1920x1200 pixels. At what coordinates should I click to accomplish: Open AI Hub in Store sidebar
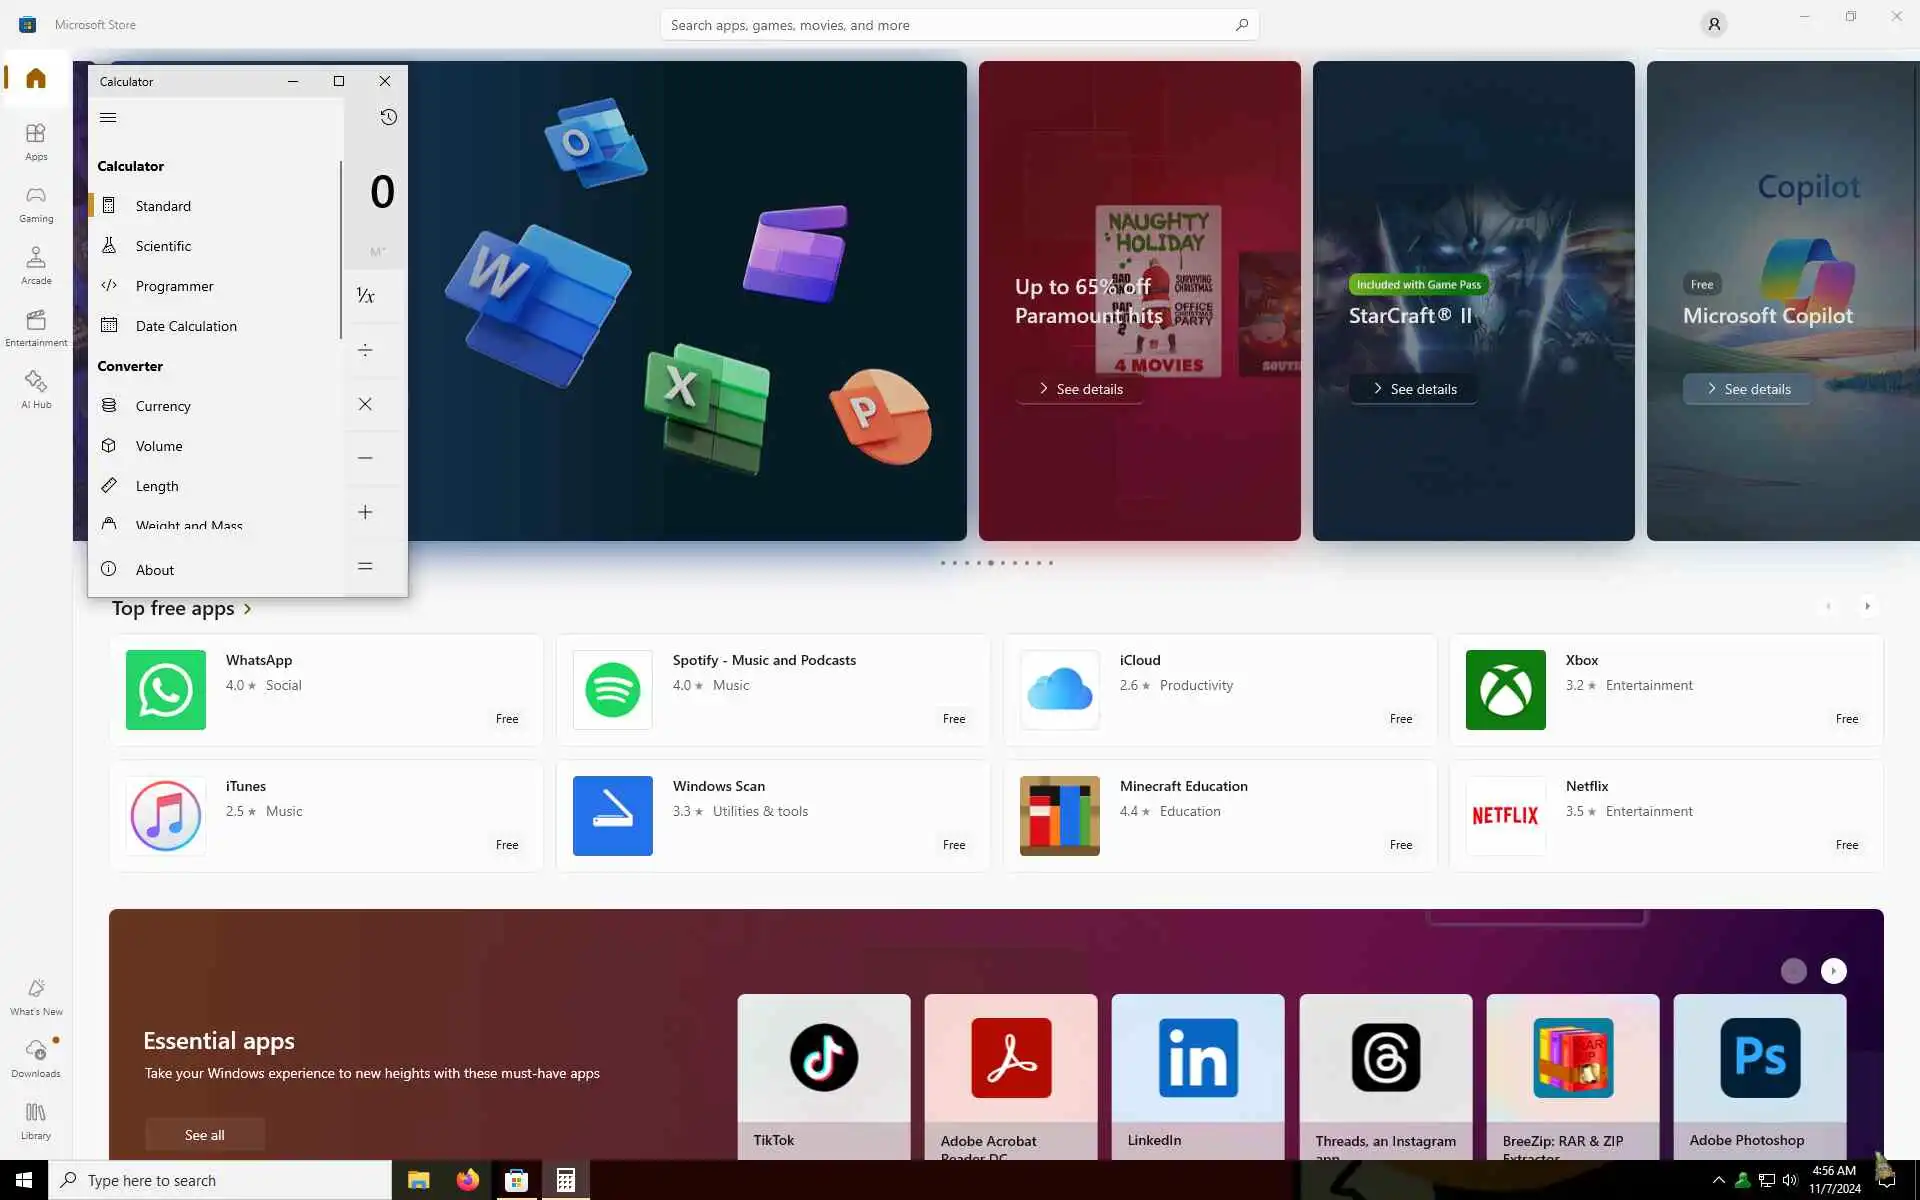36,389
